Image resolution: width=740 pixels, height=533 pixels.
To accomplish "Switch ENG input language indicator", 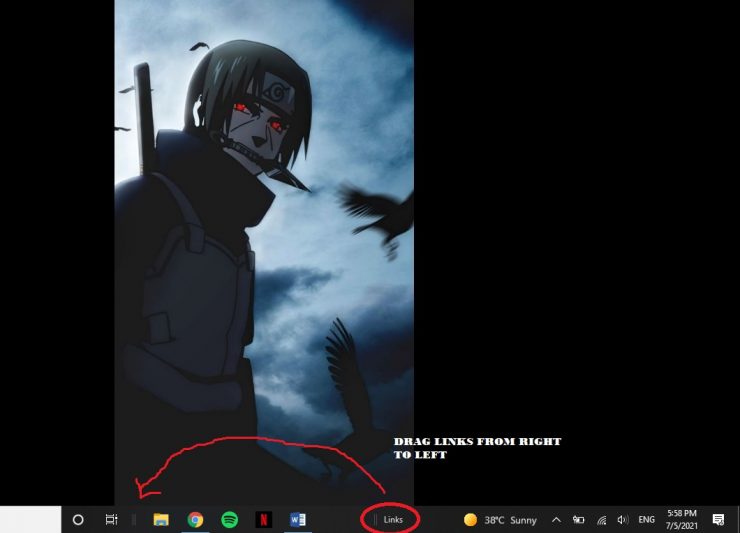I will point(646,520).
